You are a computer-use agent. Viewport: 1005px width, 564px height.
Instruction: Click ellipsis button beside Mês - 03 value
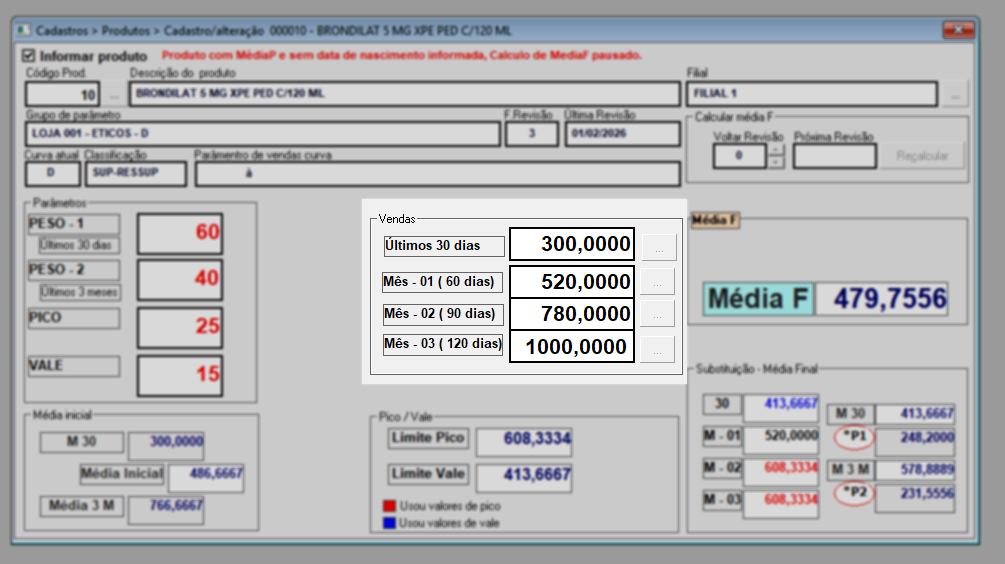[658, 349]
